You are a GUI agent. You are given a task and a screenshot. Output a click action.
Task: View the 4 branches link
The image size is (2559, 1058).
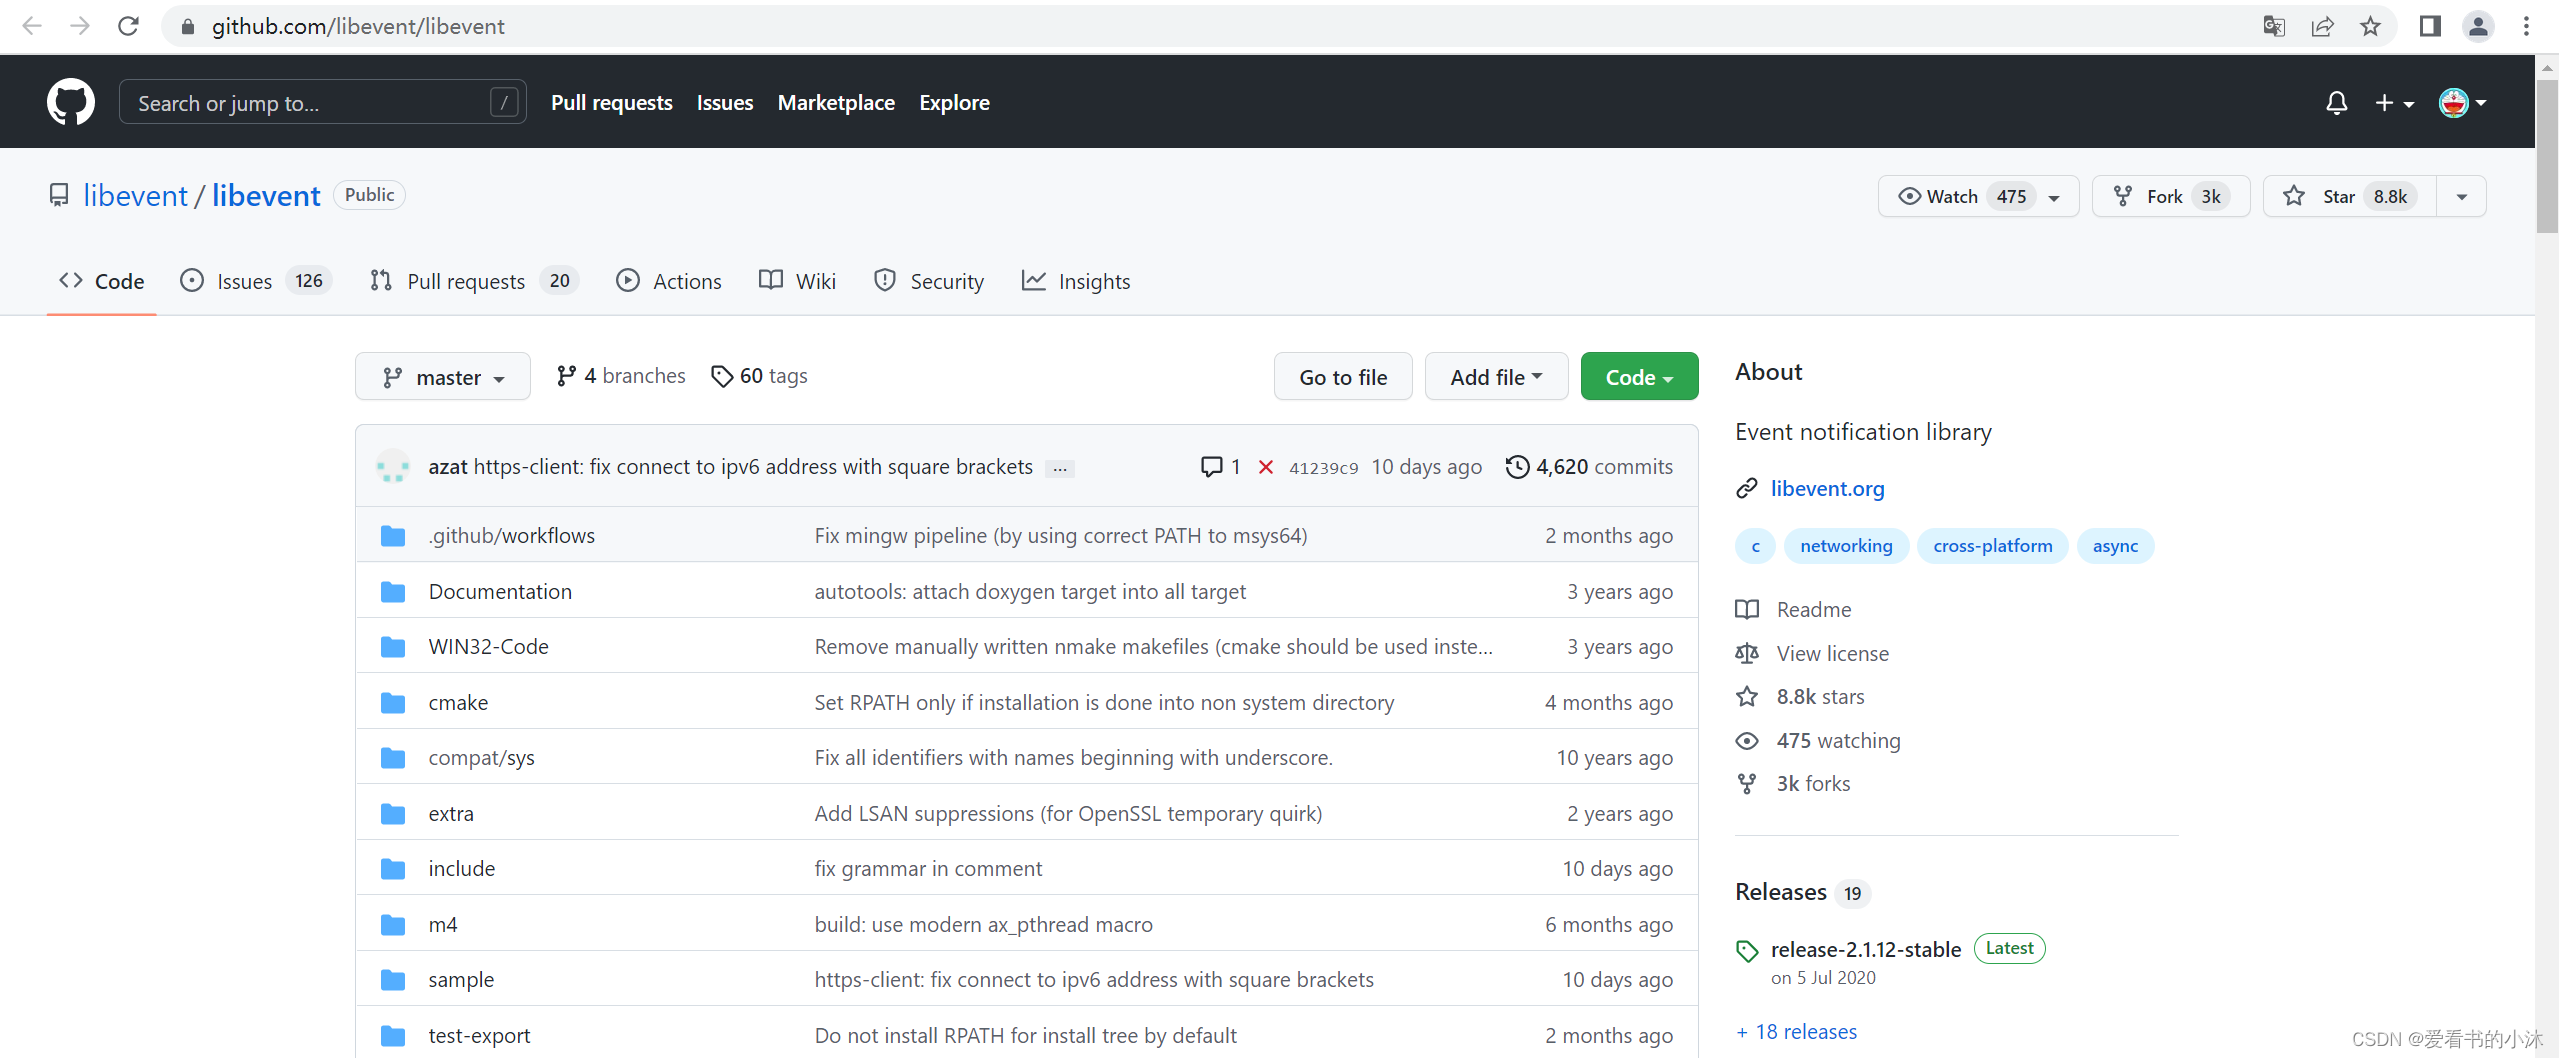coord(621,376)
